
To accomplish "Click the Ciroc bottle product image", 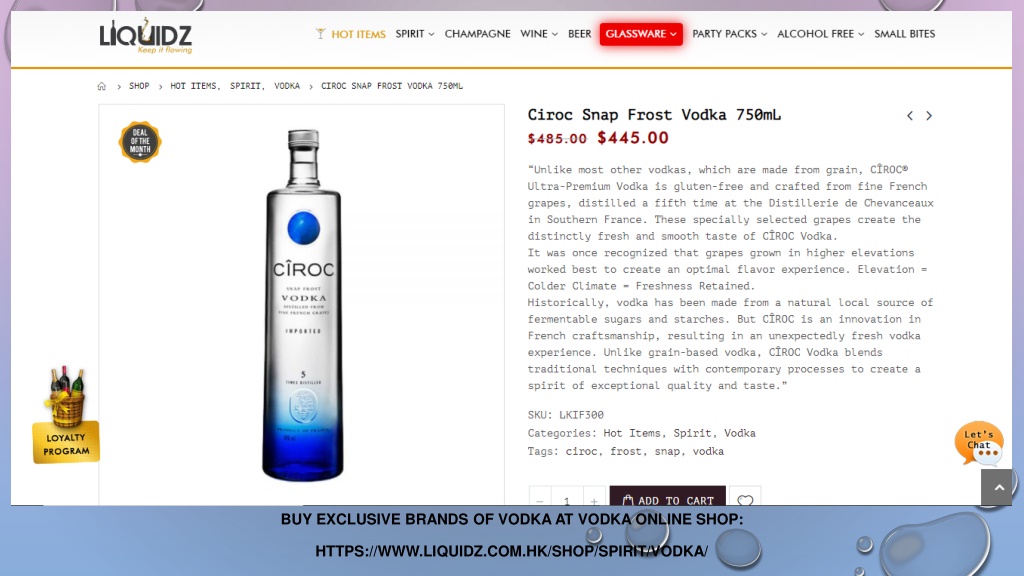I will pyautogui.click(x=302, y=305).
